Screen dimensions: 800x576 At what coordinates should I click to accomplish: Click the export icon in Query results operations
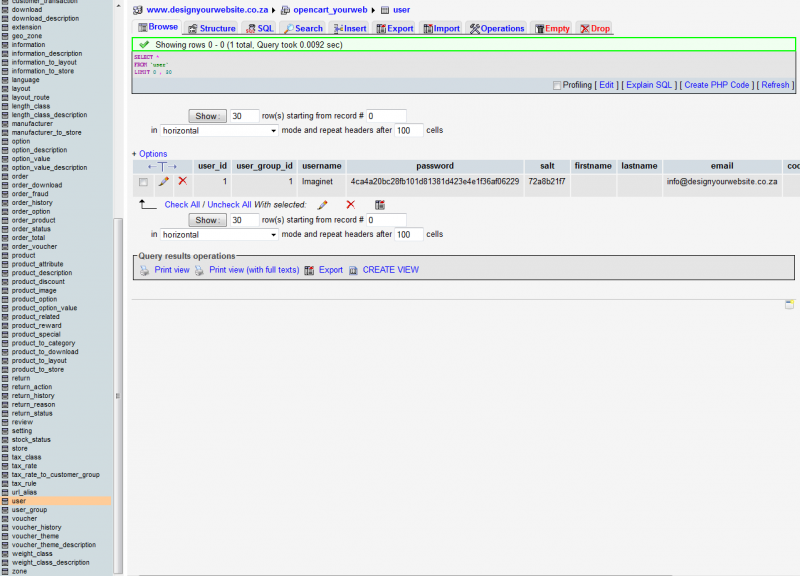[309, 270]
